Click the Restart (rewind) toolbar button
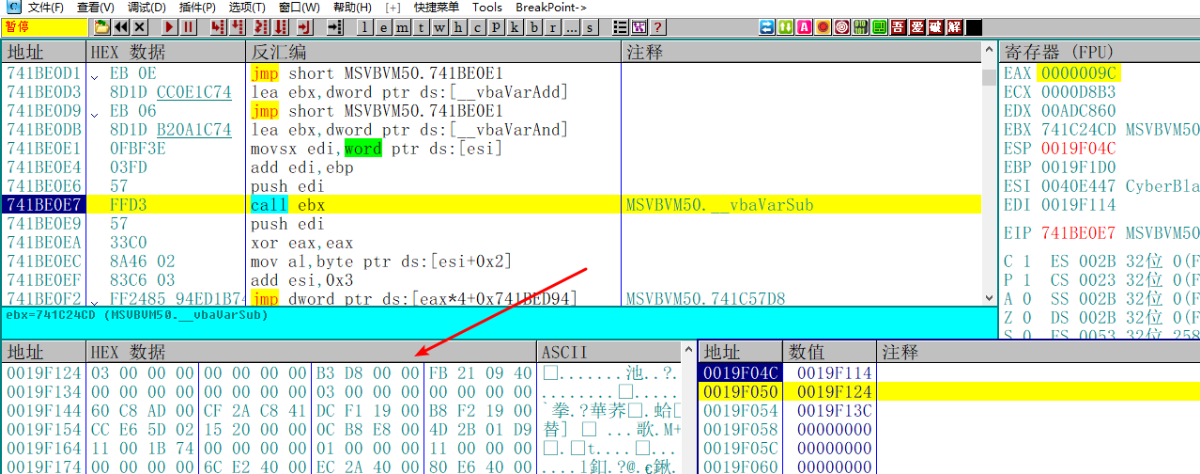 coord(120,26)
